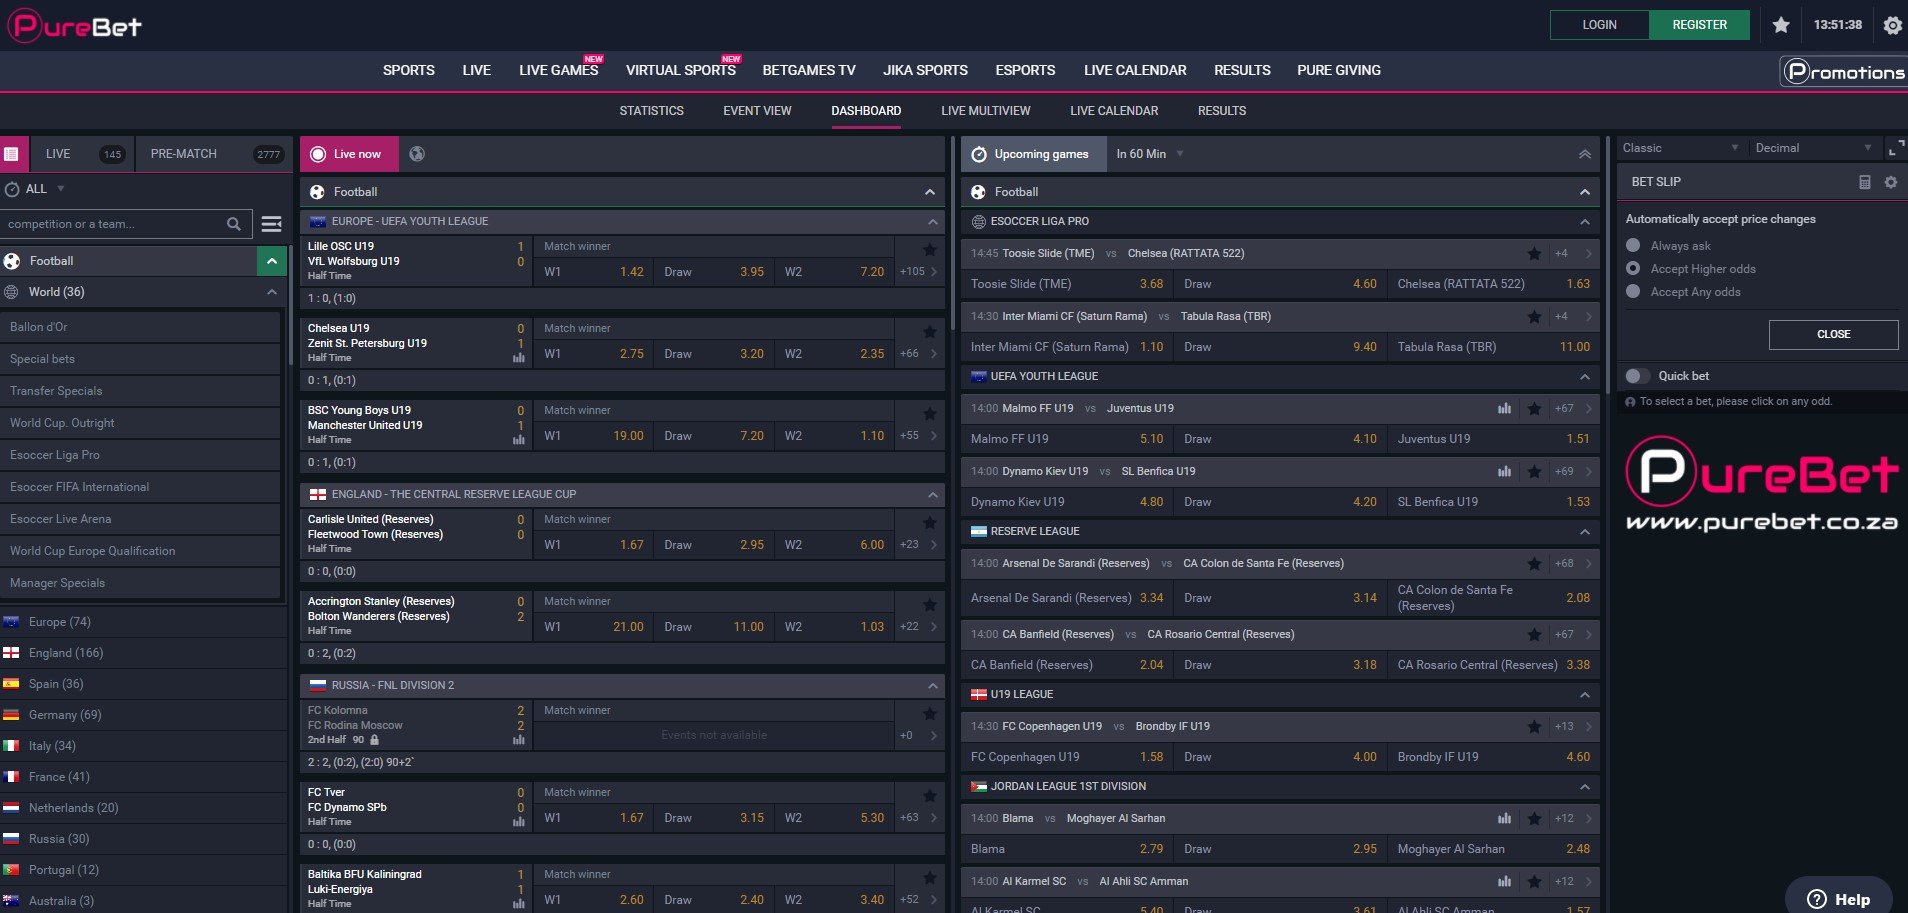This screenshot has width=1908, height=913.
Task: Click the PureBet logo at top left
Action: tap(75, 26)
